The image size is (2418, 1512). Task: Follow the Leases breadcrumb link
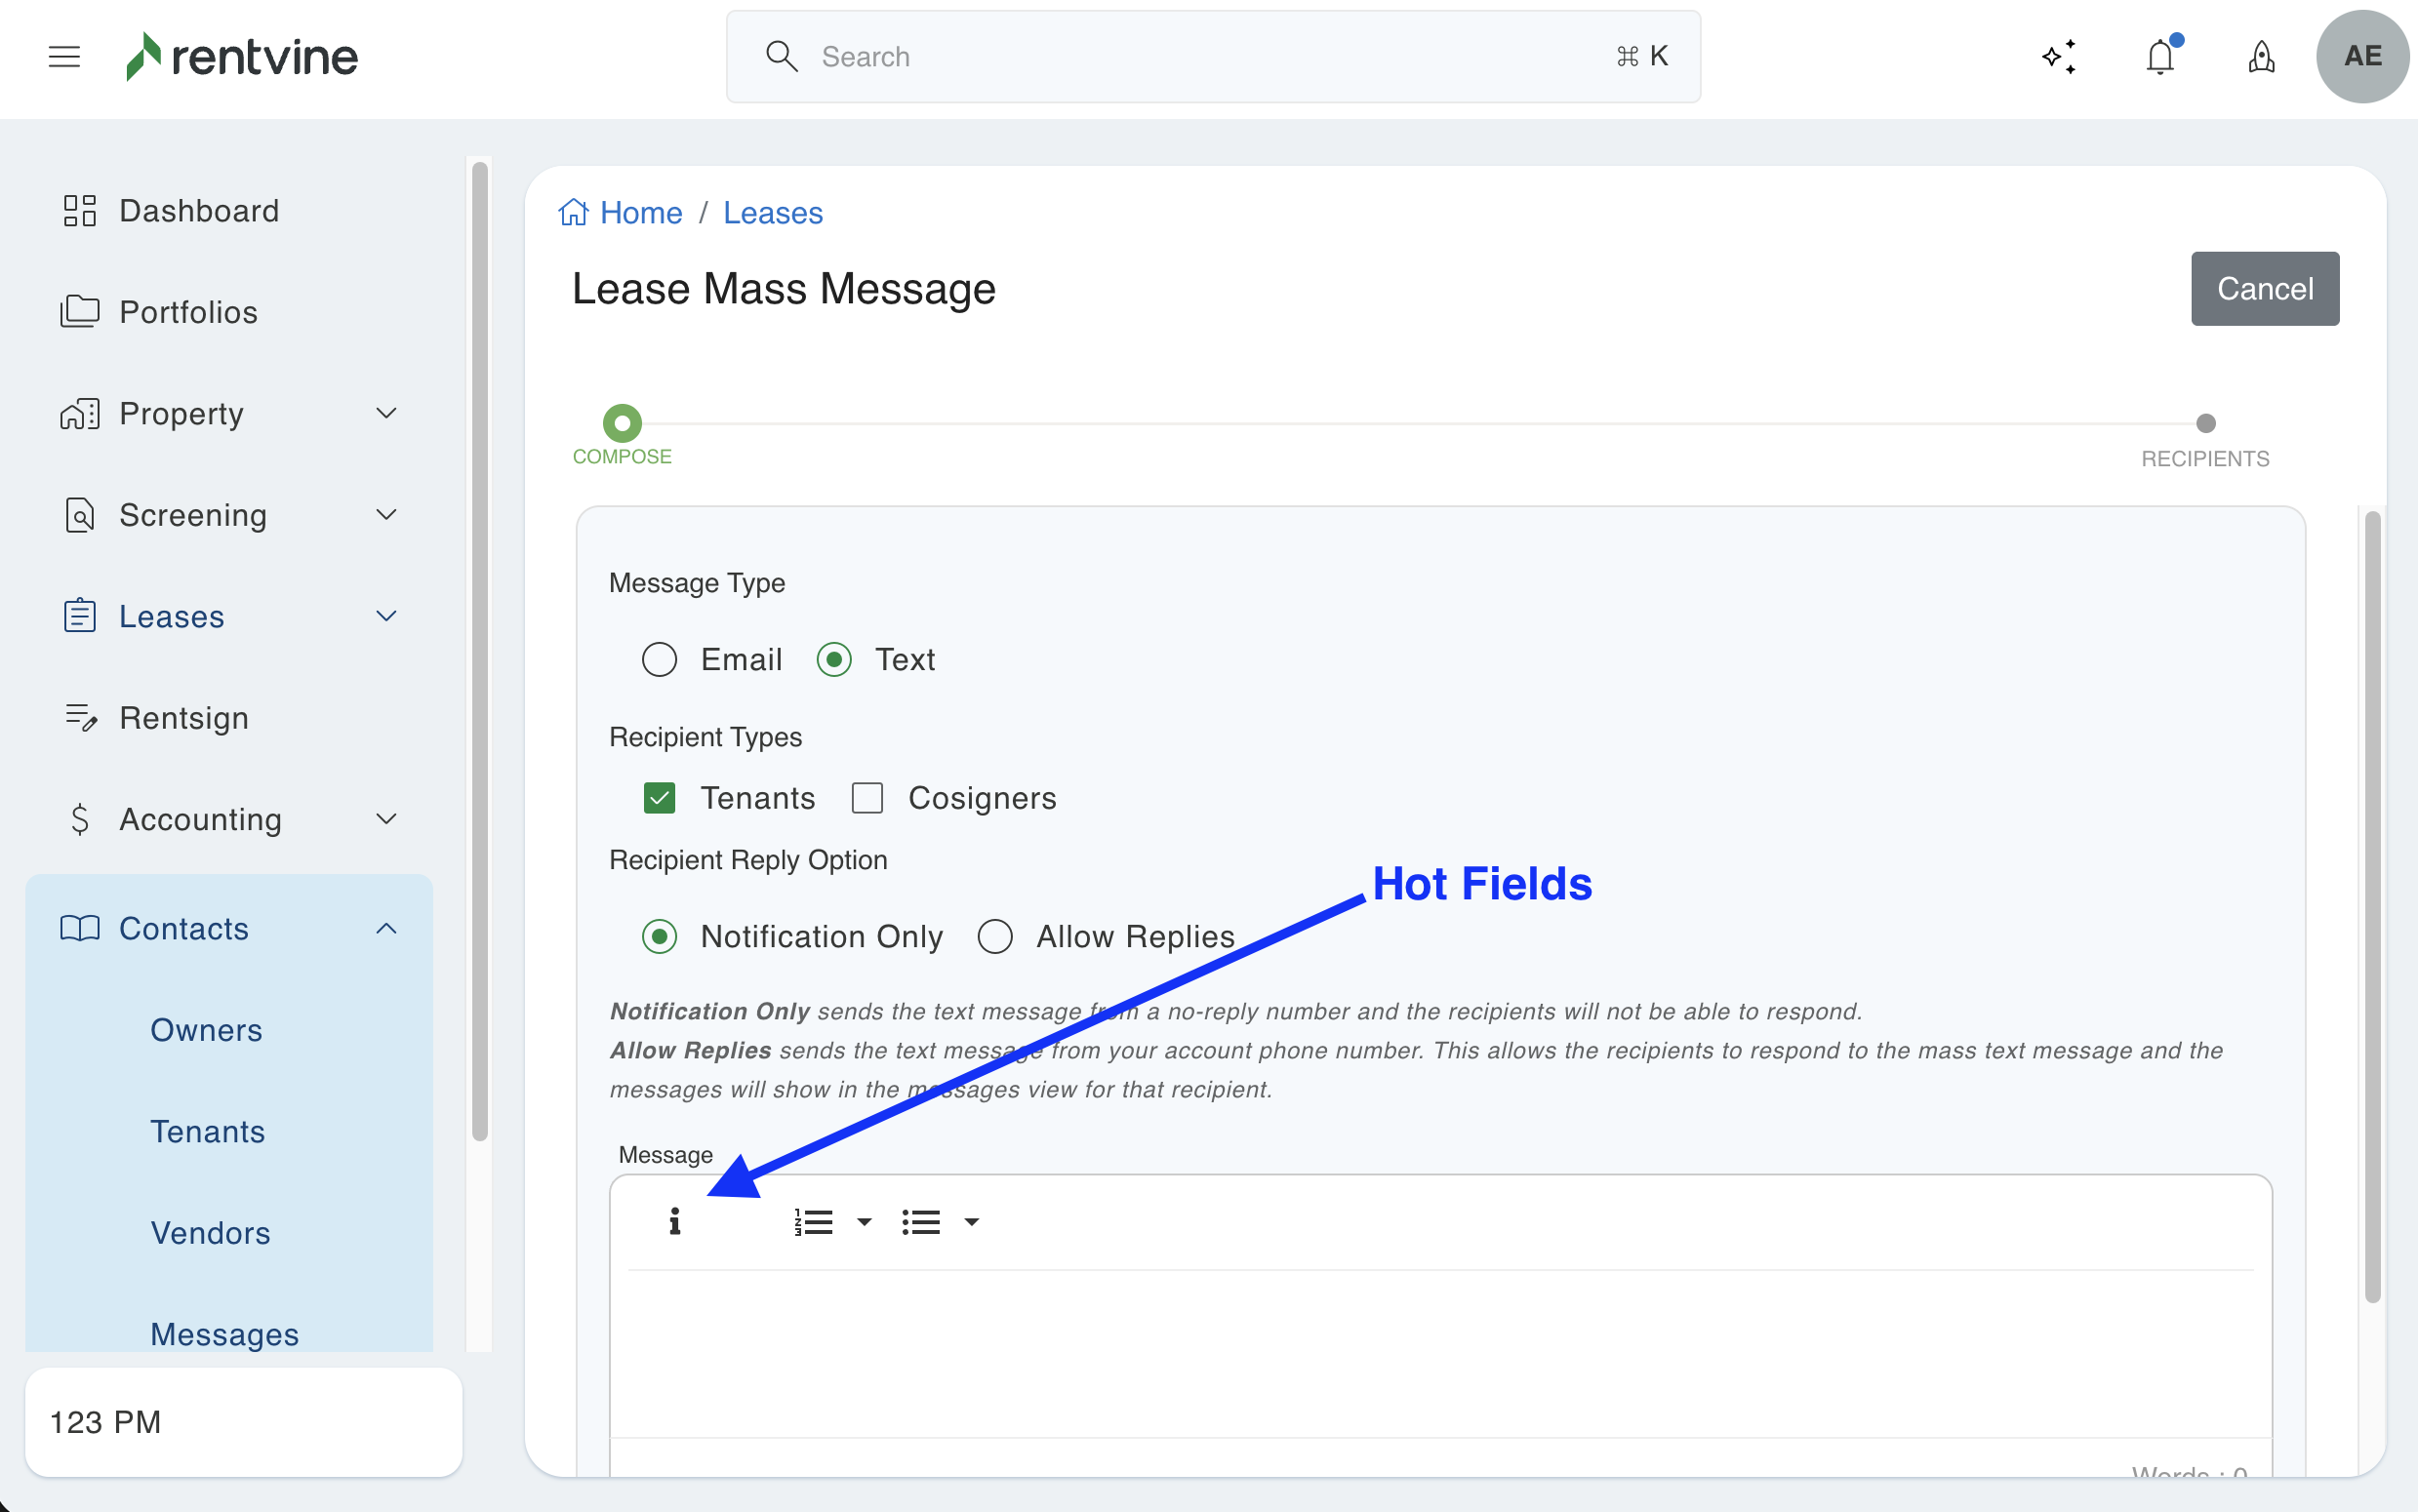coord(772,213)
